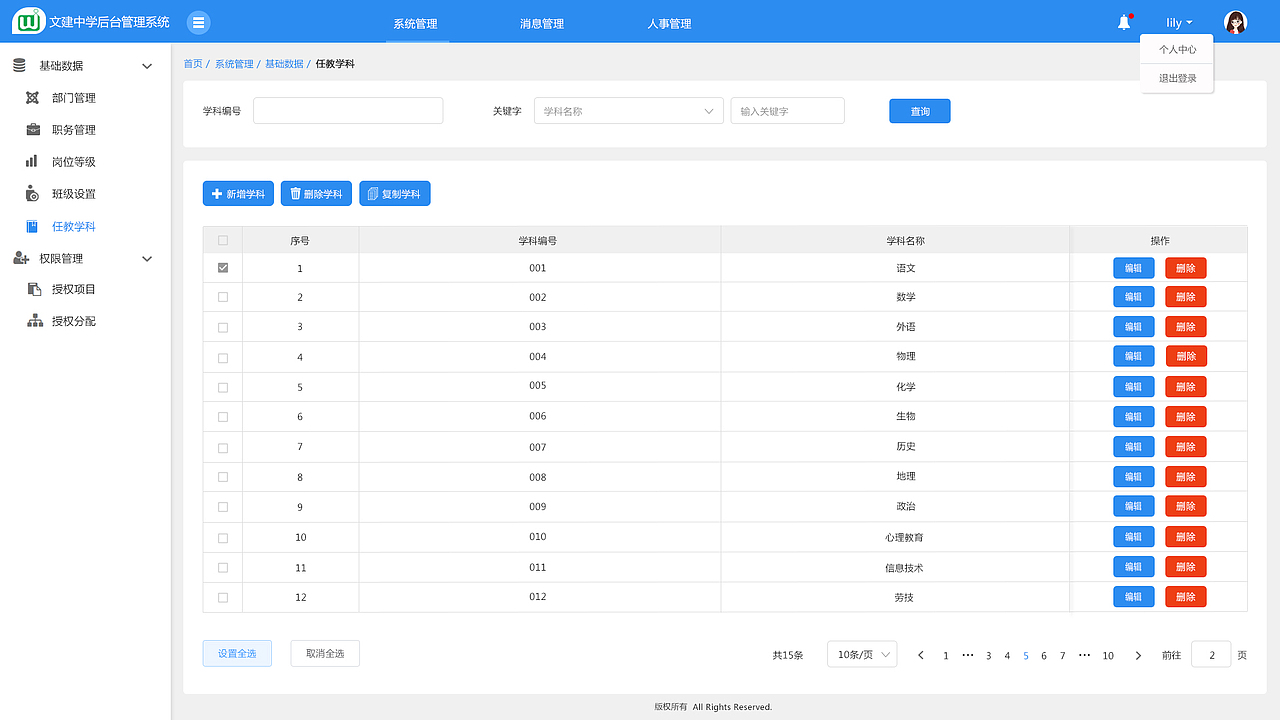The image size is (1280, 720).
Task: Uncheck the checkbox for 语文 row
Action: pyautogui.click(x=222, y=267)
